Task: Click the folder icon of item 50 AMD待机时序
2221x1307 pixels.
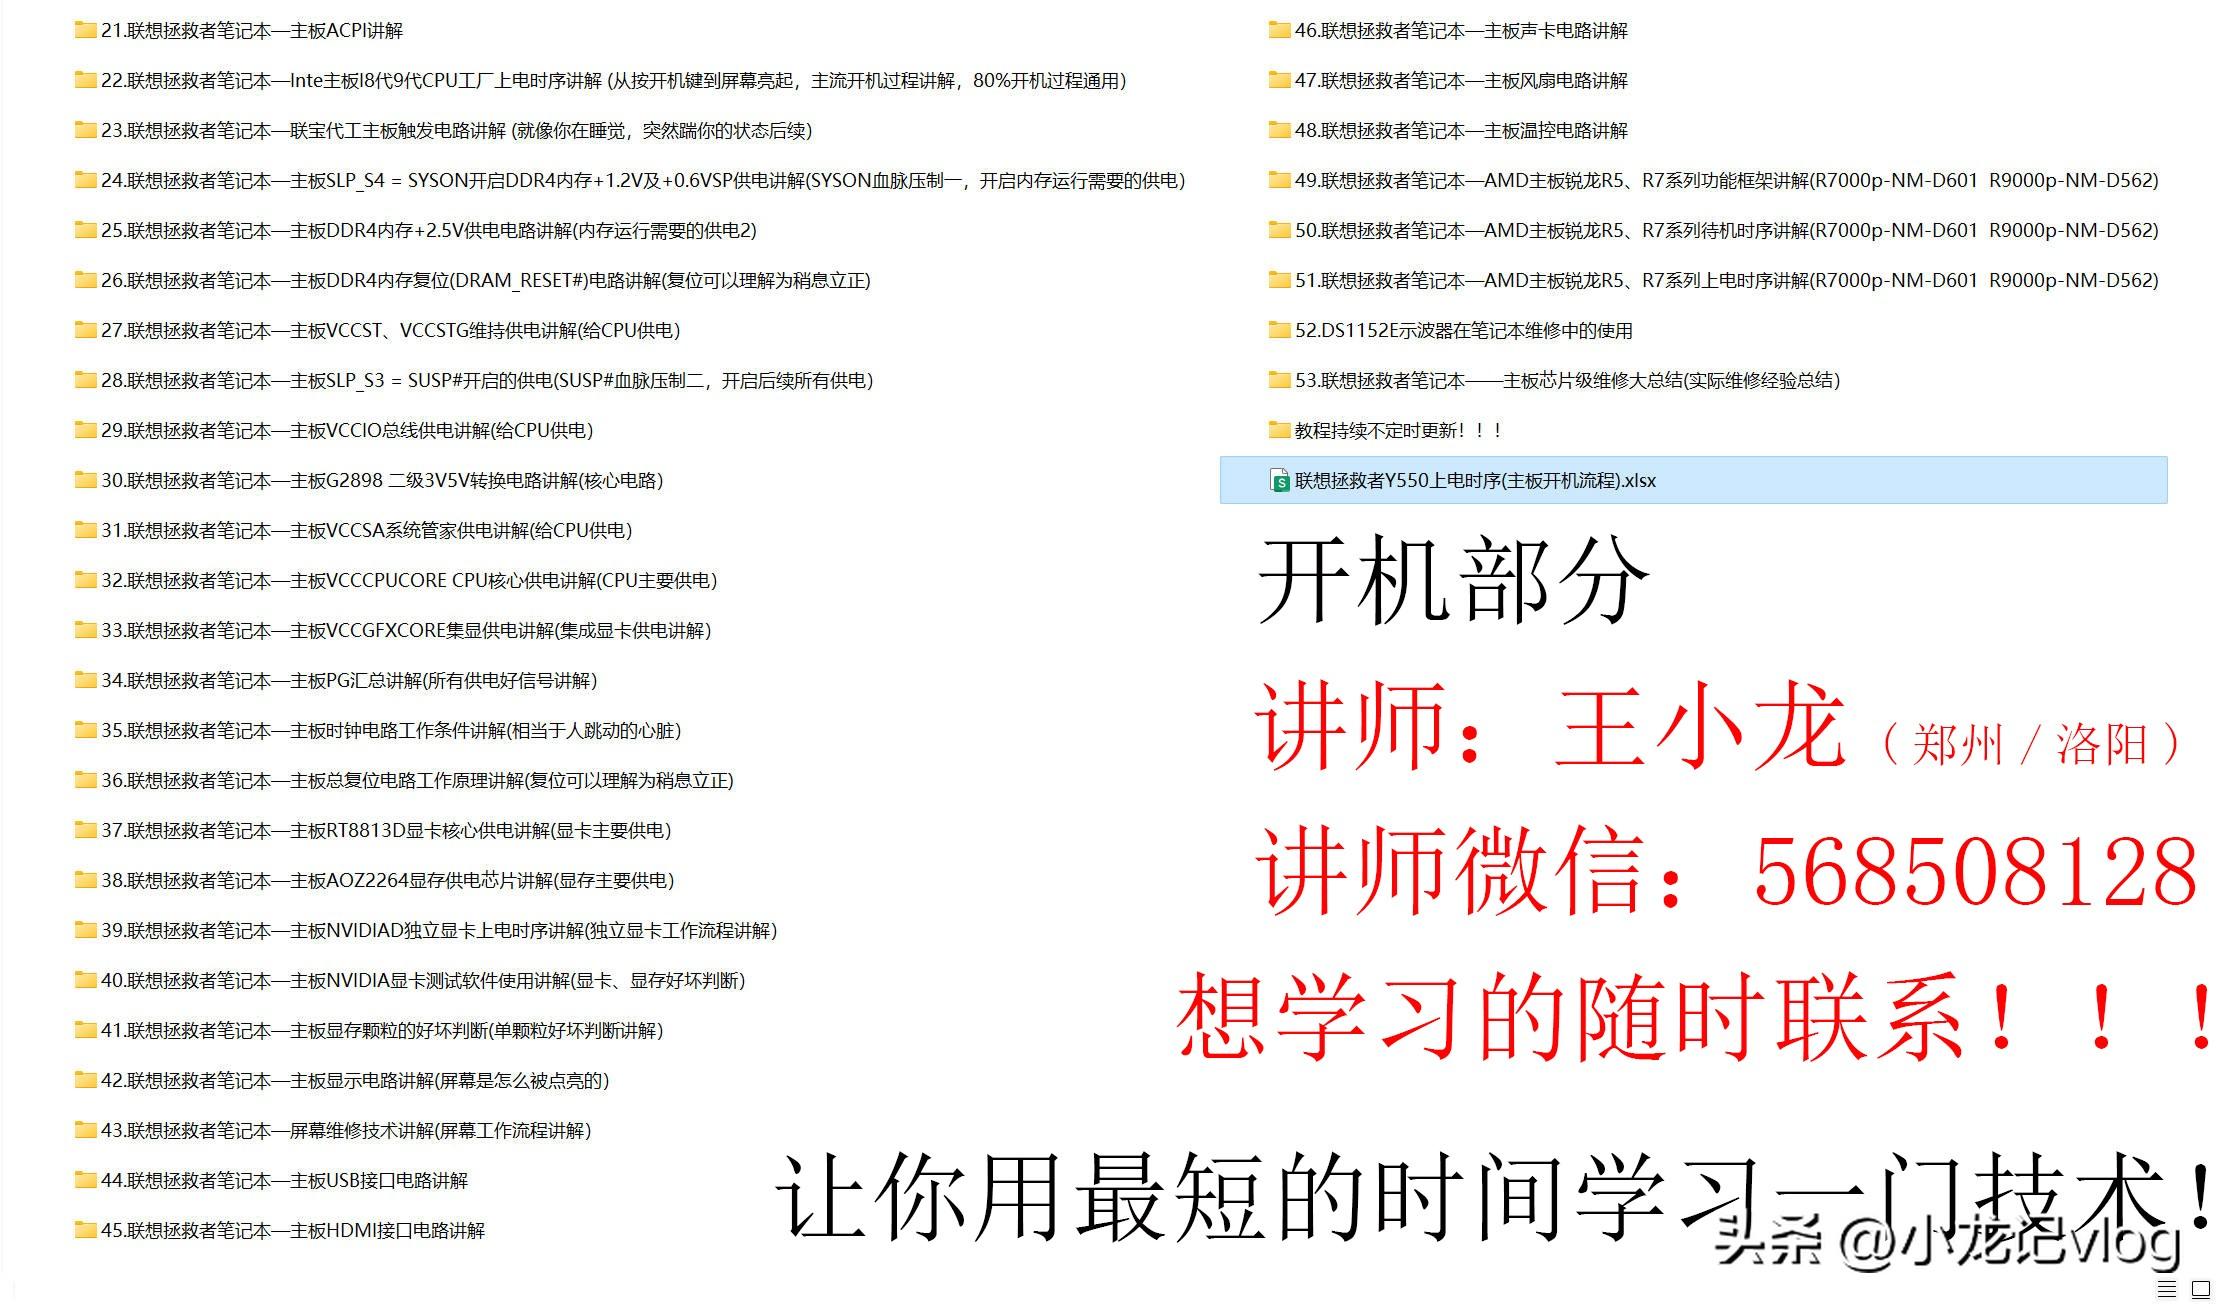Action: tap(1279, 230)
